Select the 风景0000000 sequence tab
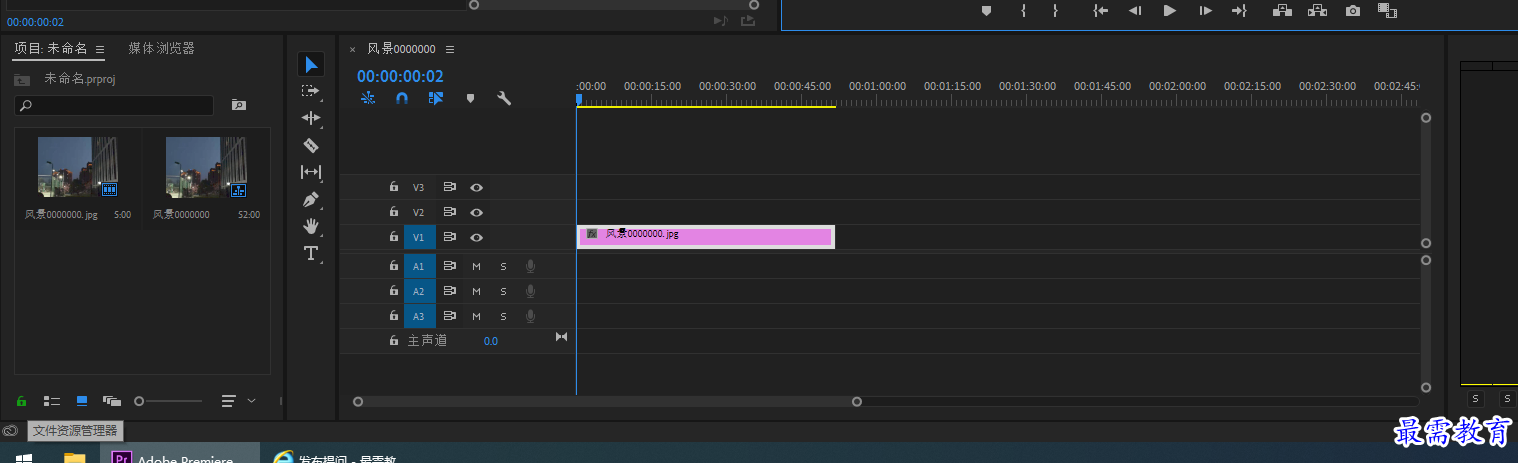 pos(401,49)
